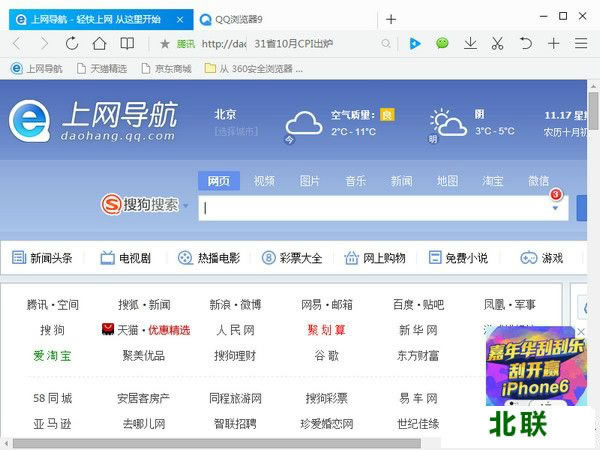Select the 微信 search tab
The width and height of the screenshot is (600, 450).
click(x=538, y=181)
